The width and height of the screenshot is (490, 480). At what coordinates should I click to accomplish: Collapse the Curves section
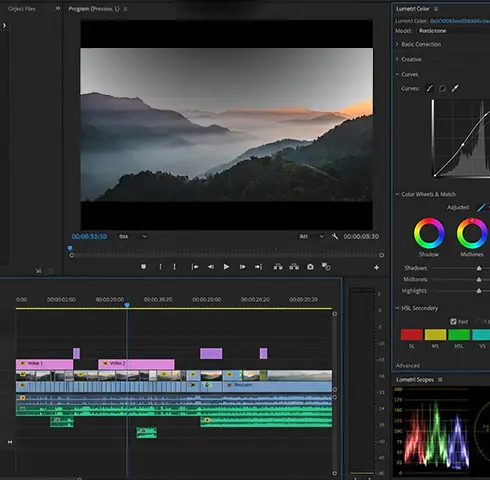[397, 74]
